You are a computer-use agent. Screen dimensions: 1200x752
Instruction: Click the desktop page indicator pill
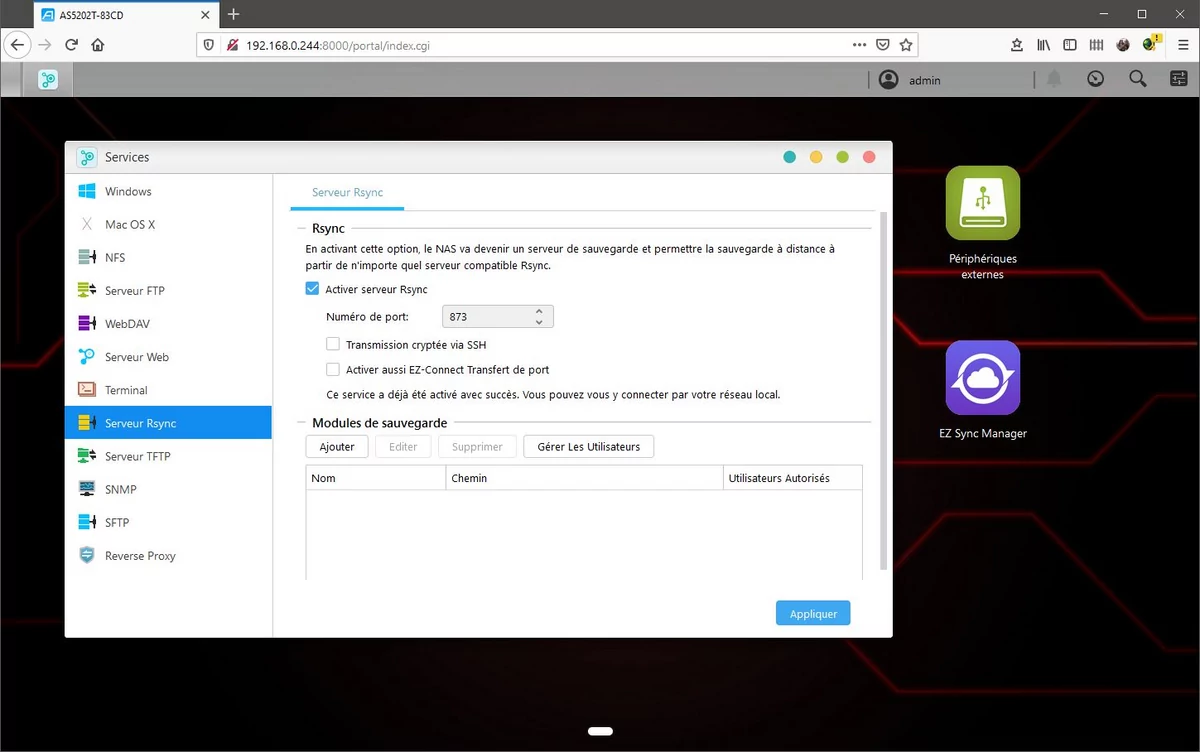point(600,731)
